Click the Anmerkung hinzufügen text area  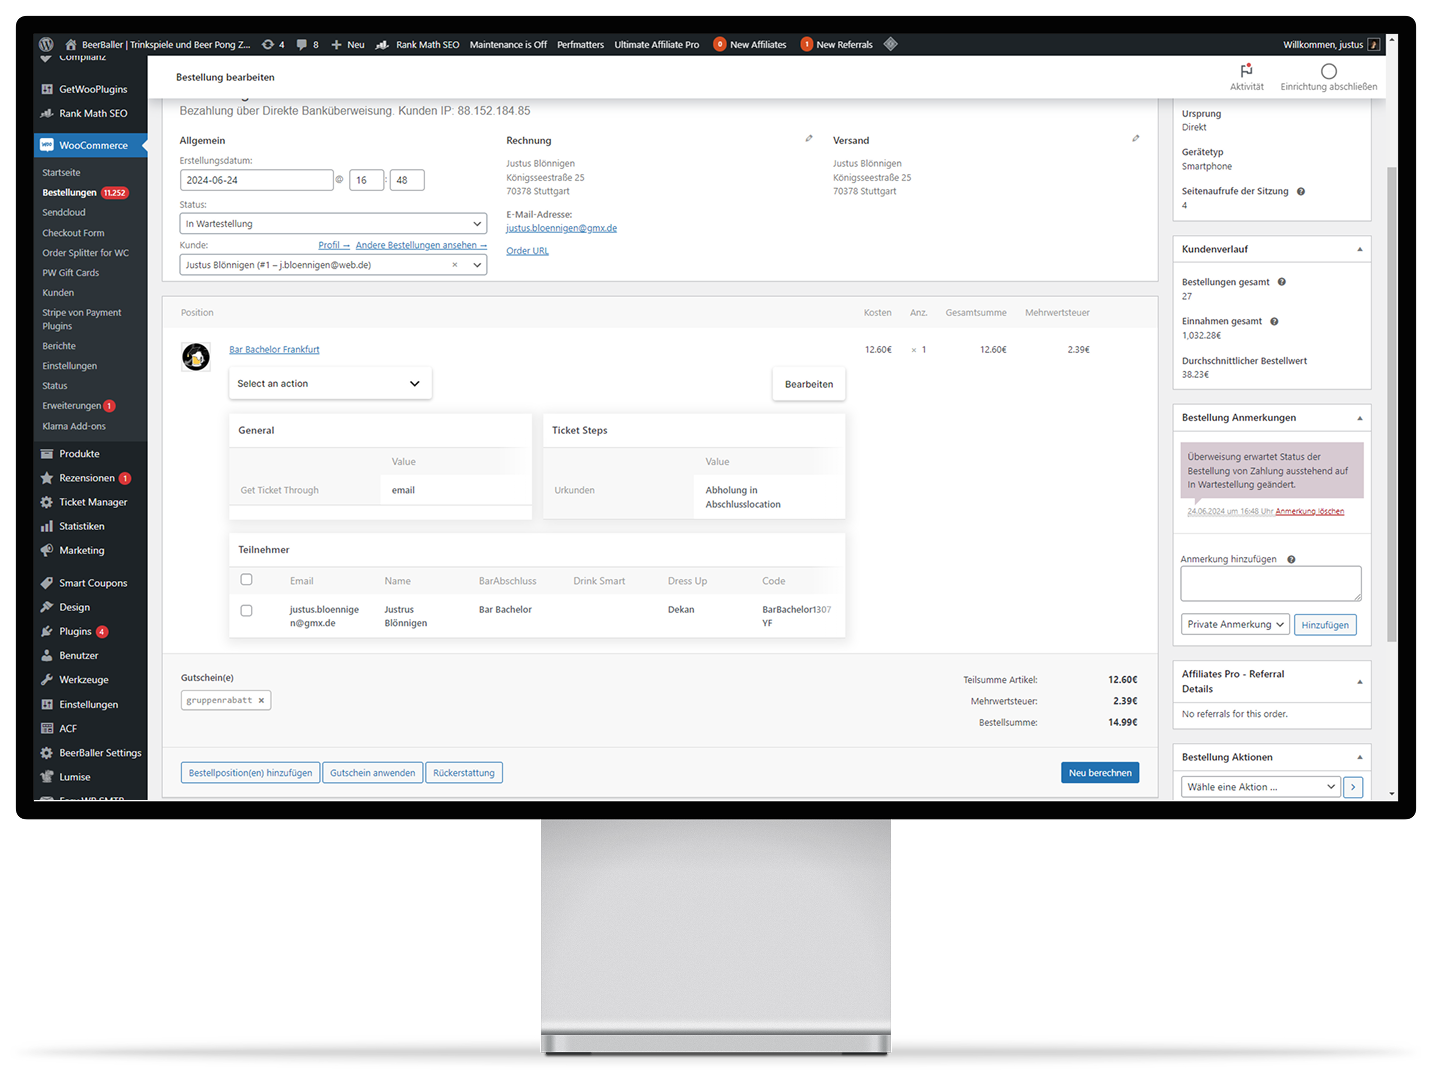point(1270,583)
